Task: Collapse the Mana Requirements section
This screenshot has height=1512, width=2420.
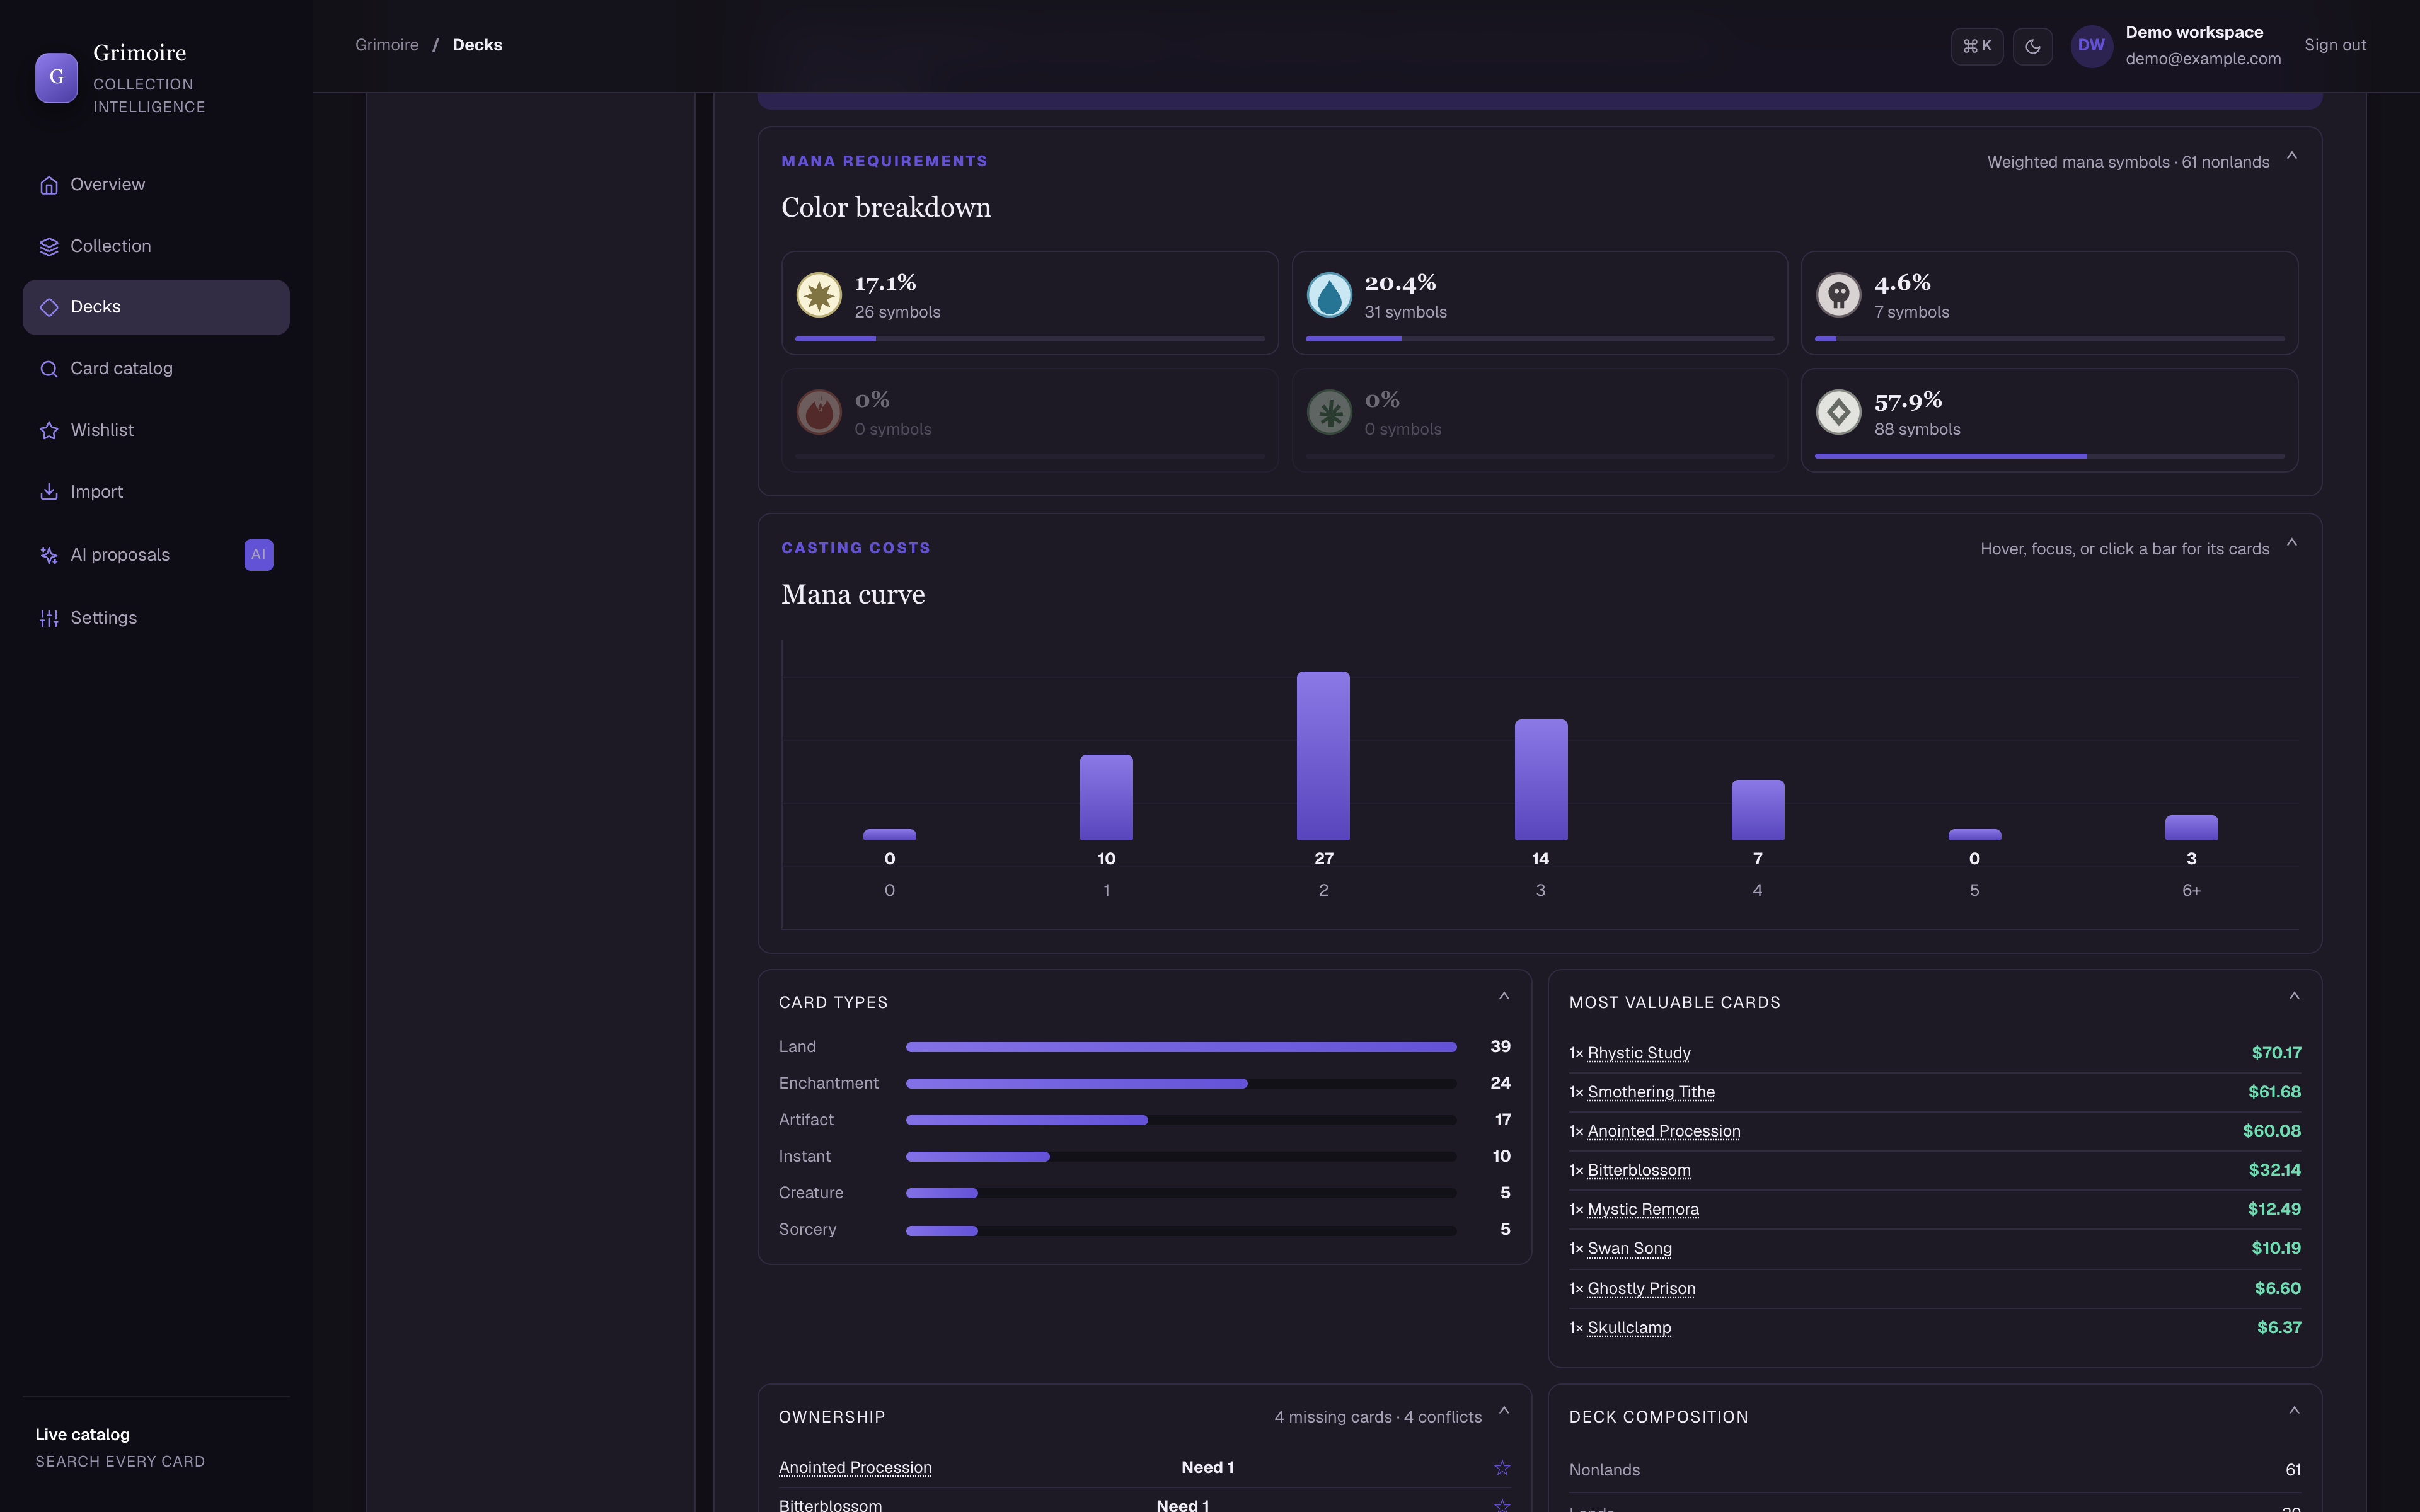Action: tap(2291, 156)
